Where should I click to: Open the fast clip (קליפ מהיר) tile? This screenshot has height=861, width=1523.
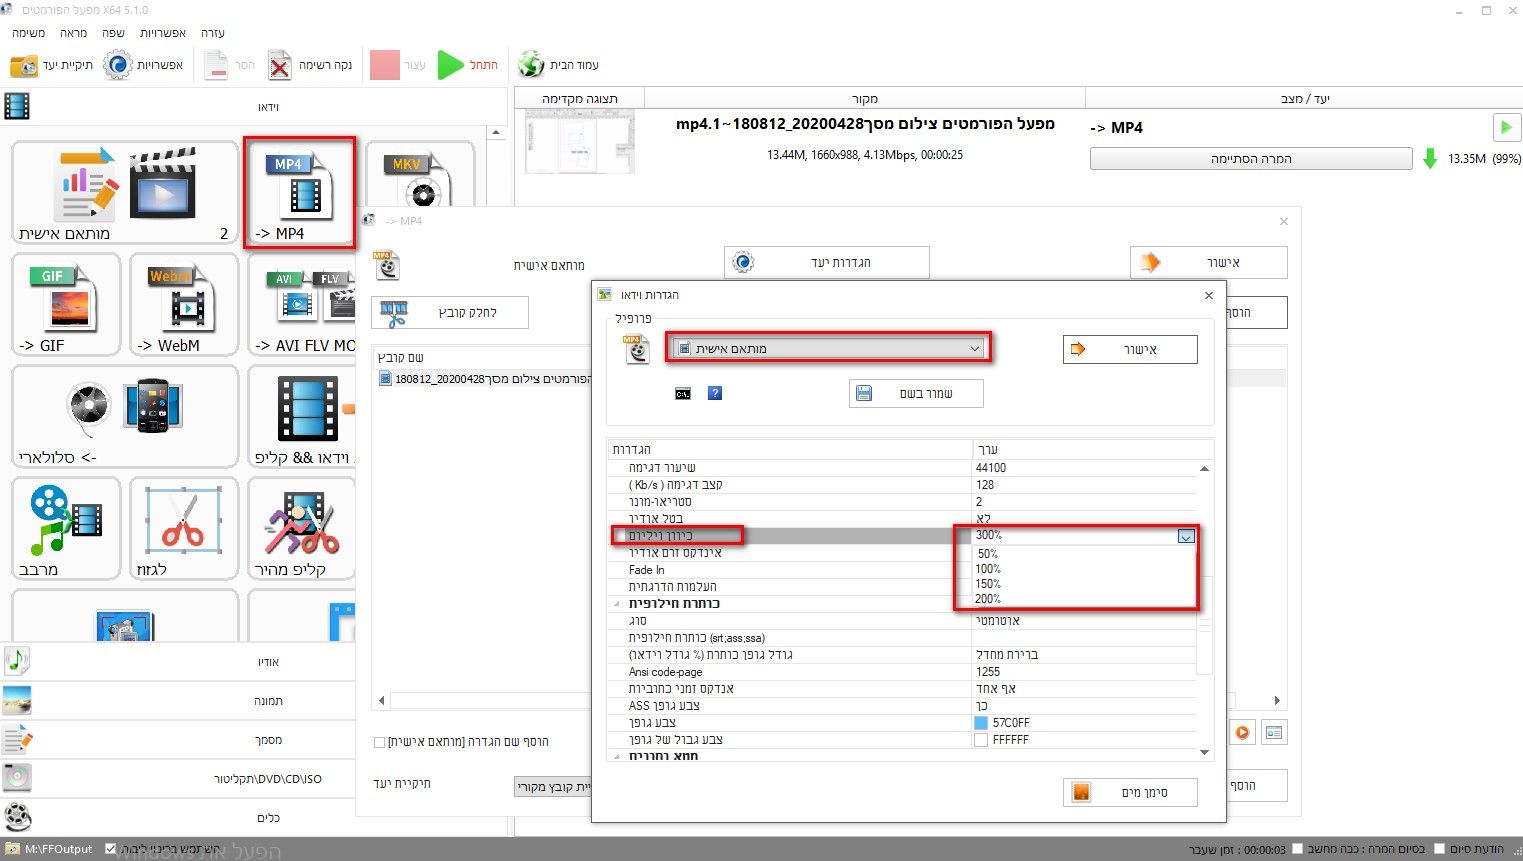302,529
